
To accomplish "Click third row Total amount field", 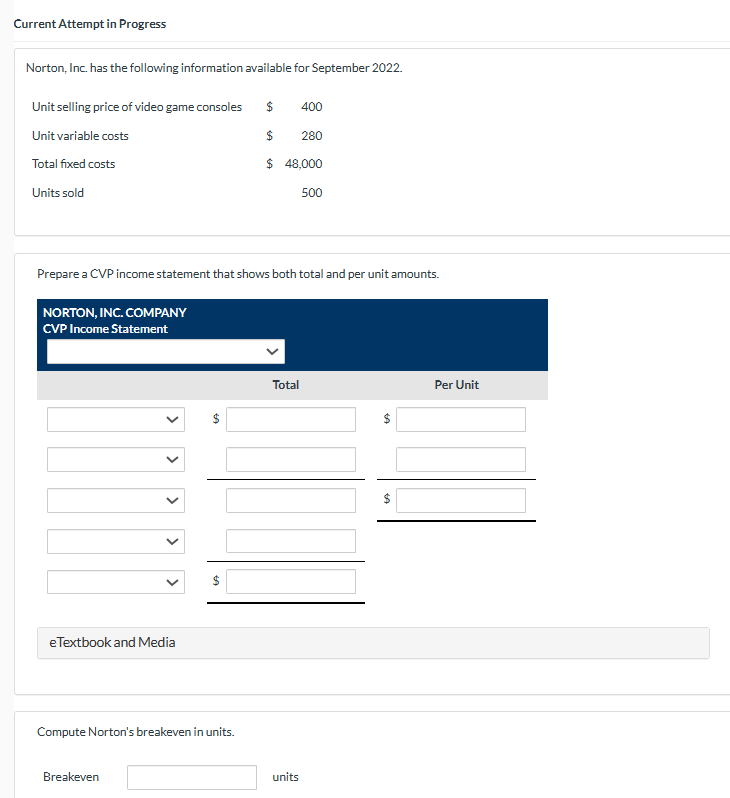I will (291, 500).
